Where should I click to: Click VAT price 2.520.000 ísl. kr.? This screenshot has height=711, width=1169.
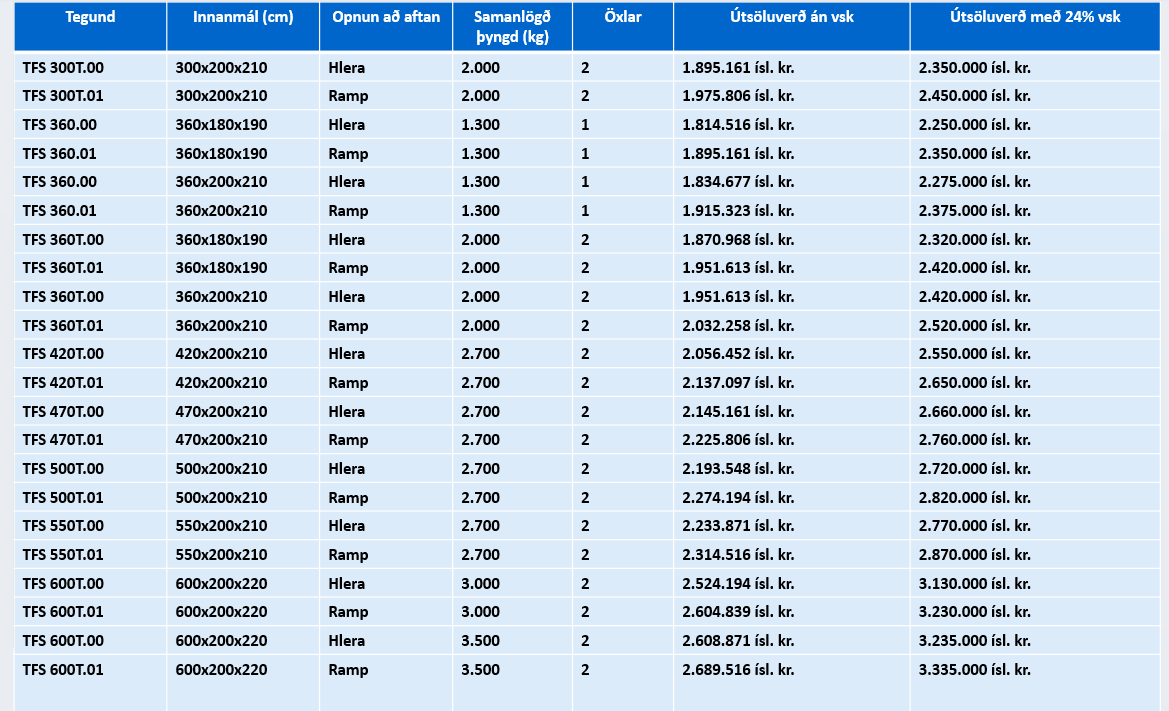(x=974, y=326)
